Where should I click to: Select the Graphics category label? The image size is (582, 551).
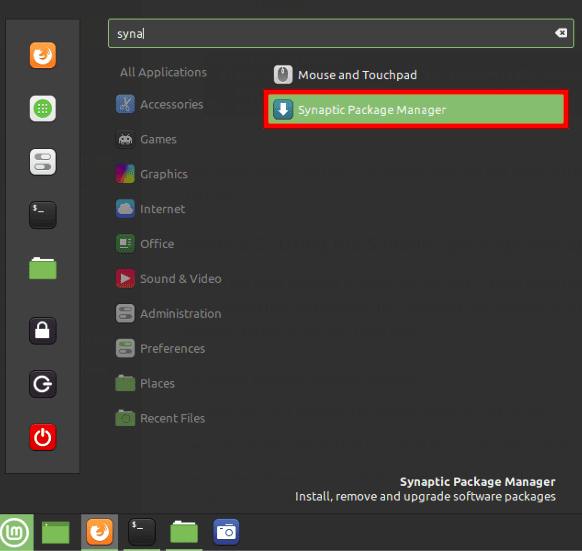pos(164,174)
